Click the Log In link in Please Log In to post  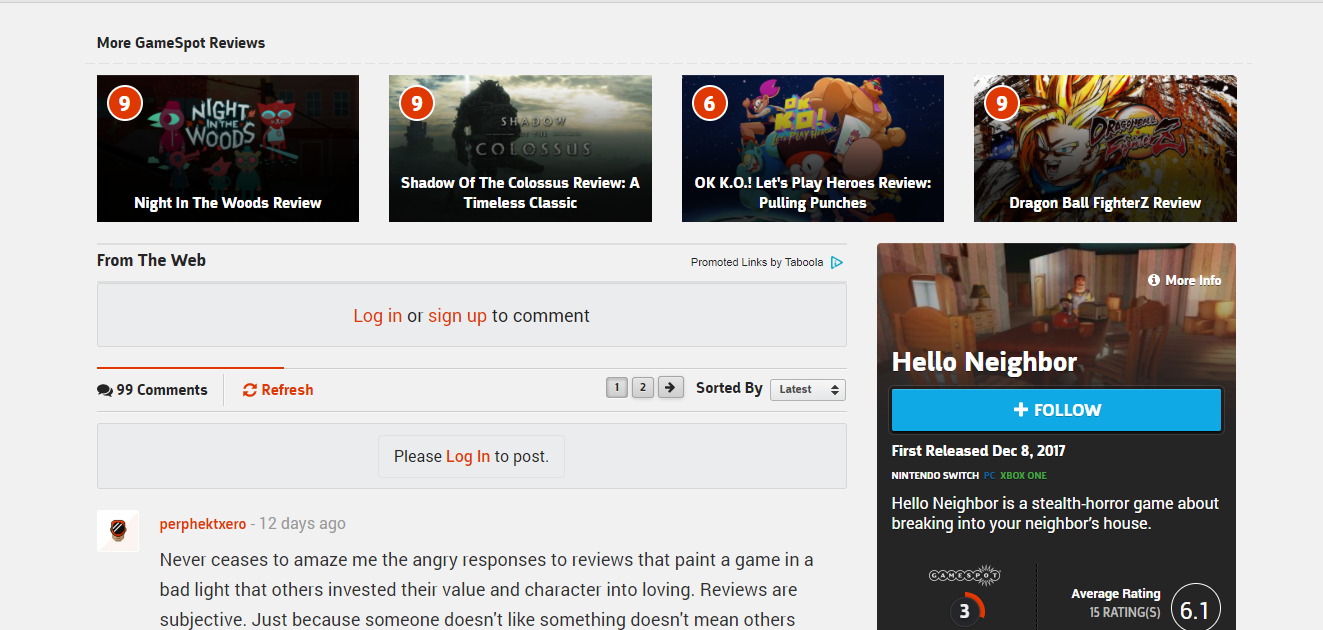coord(468,456)
